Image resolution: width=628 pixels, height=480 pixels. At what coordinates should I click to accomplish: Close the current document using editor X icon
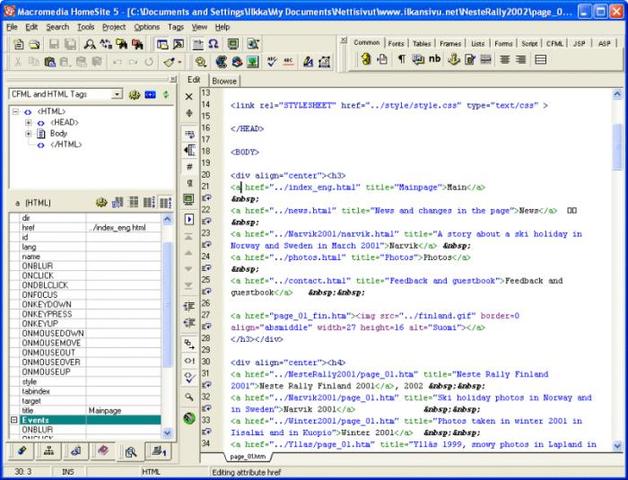click(189, 97)
